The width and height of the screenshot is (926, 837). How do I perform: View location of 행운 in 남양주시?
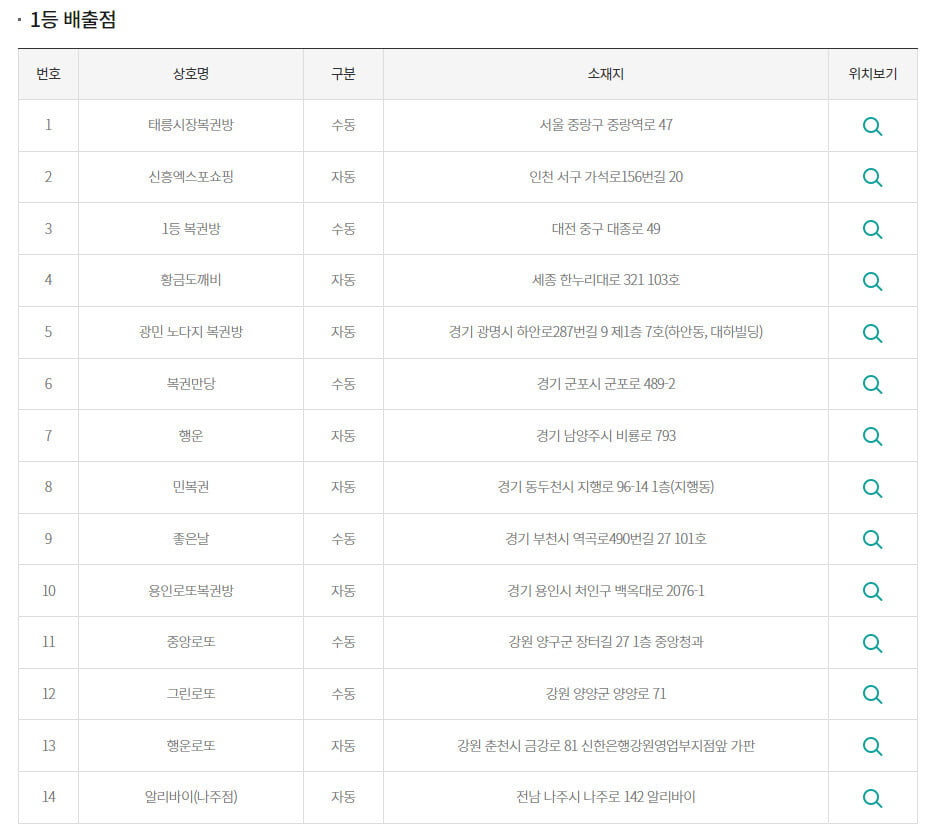(x=872, y=436)
